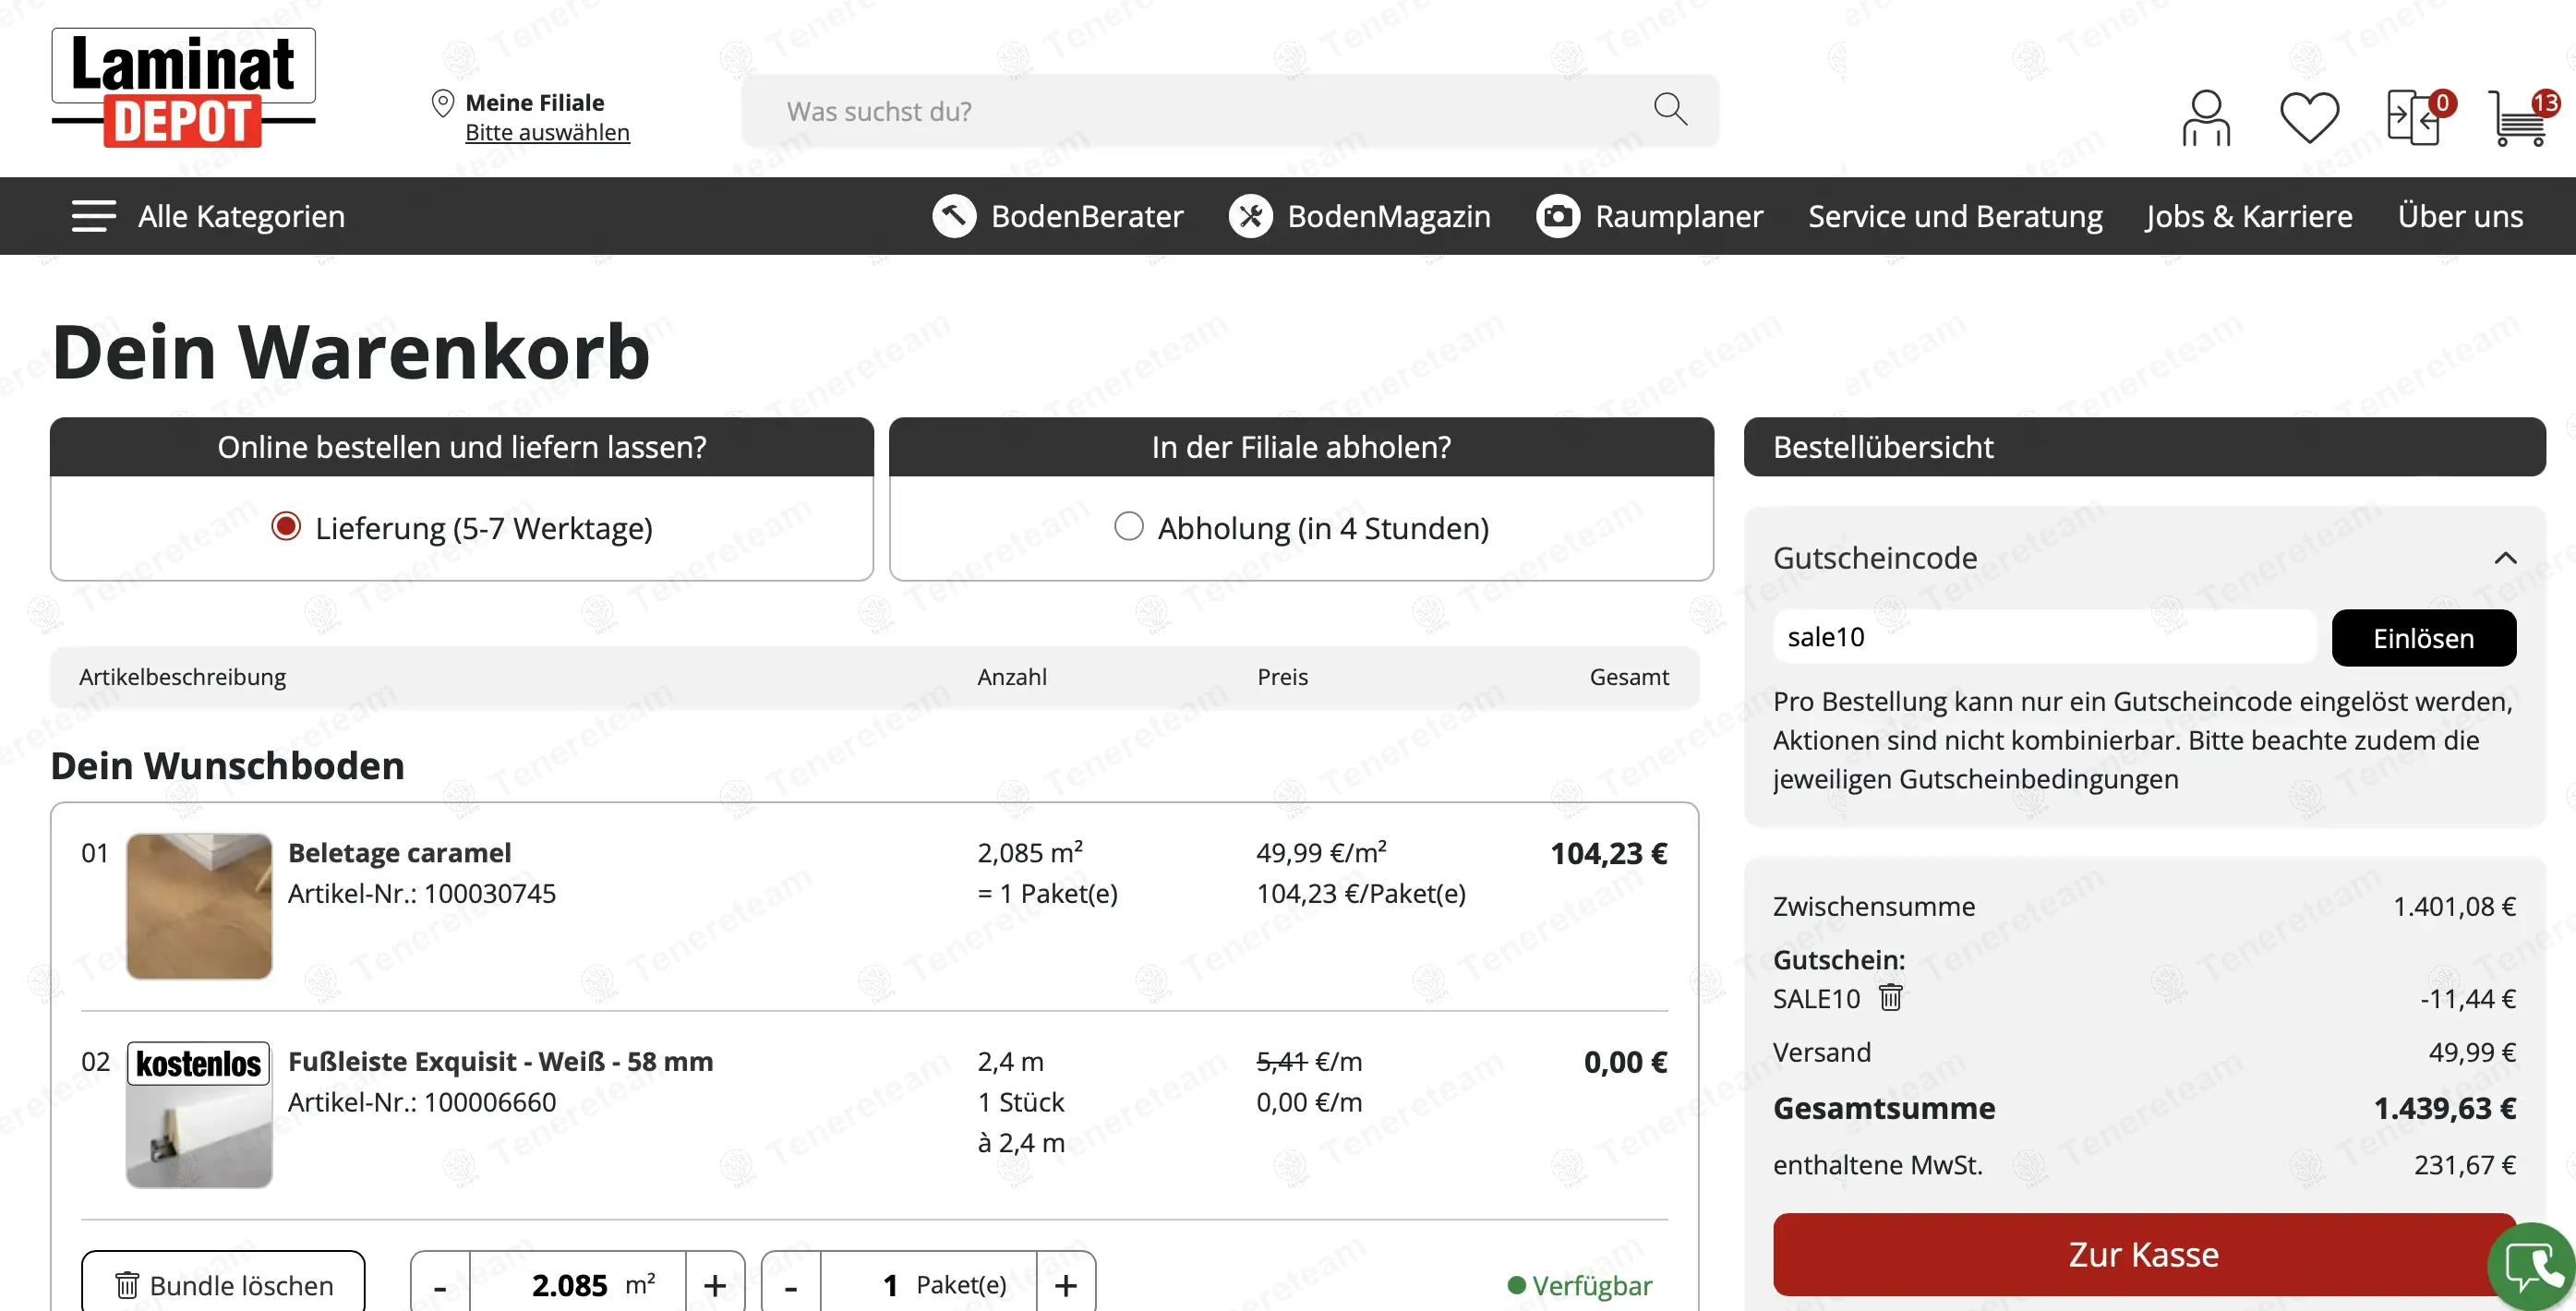Open Fußleiste Exquisit - Weiß - 58 mm link
The width and height of the screenshot is (2576, 1311).
click(500, 1061)
